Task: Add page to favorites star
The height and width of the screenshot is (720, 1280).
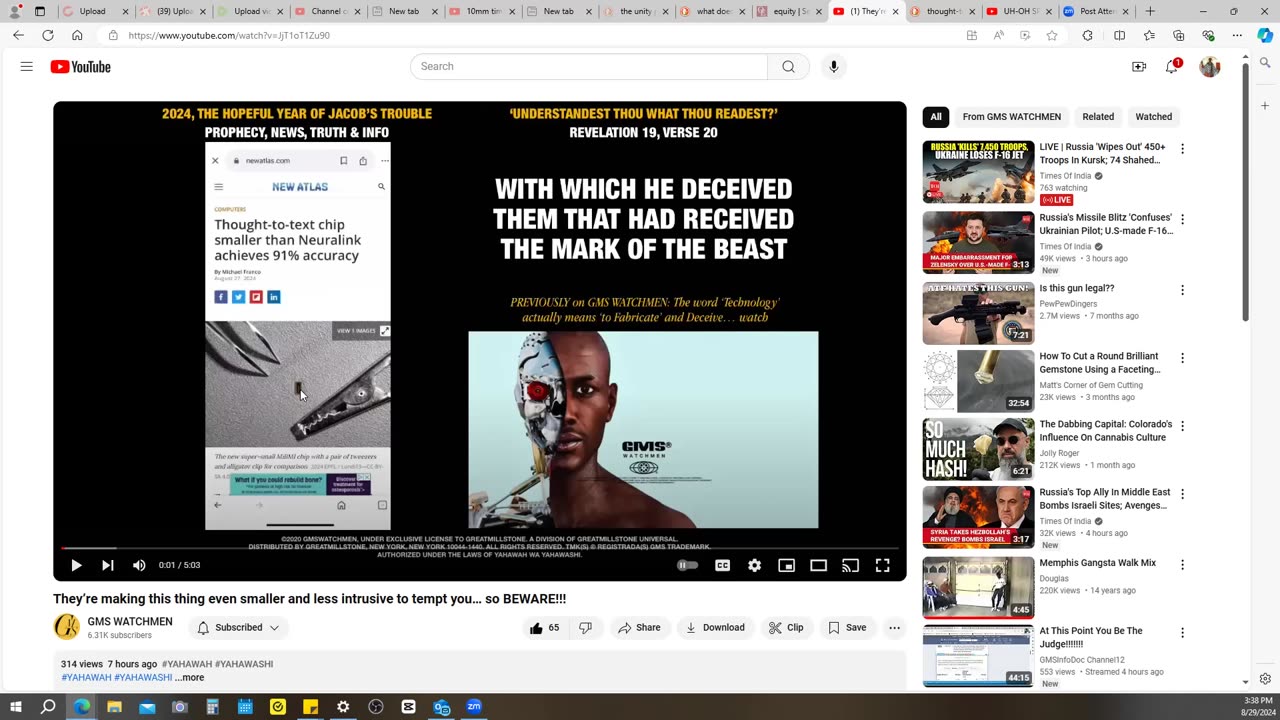Action: point(1052,35)
